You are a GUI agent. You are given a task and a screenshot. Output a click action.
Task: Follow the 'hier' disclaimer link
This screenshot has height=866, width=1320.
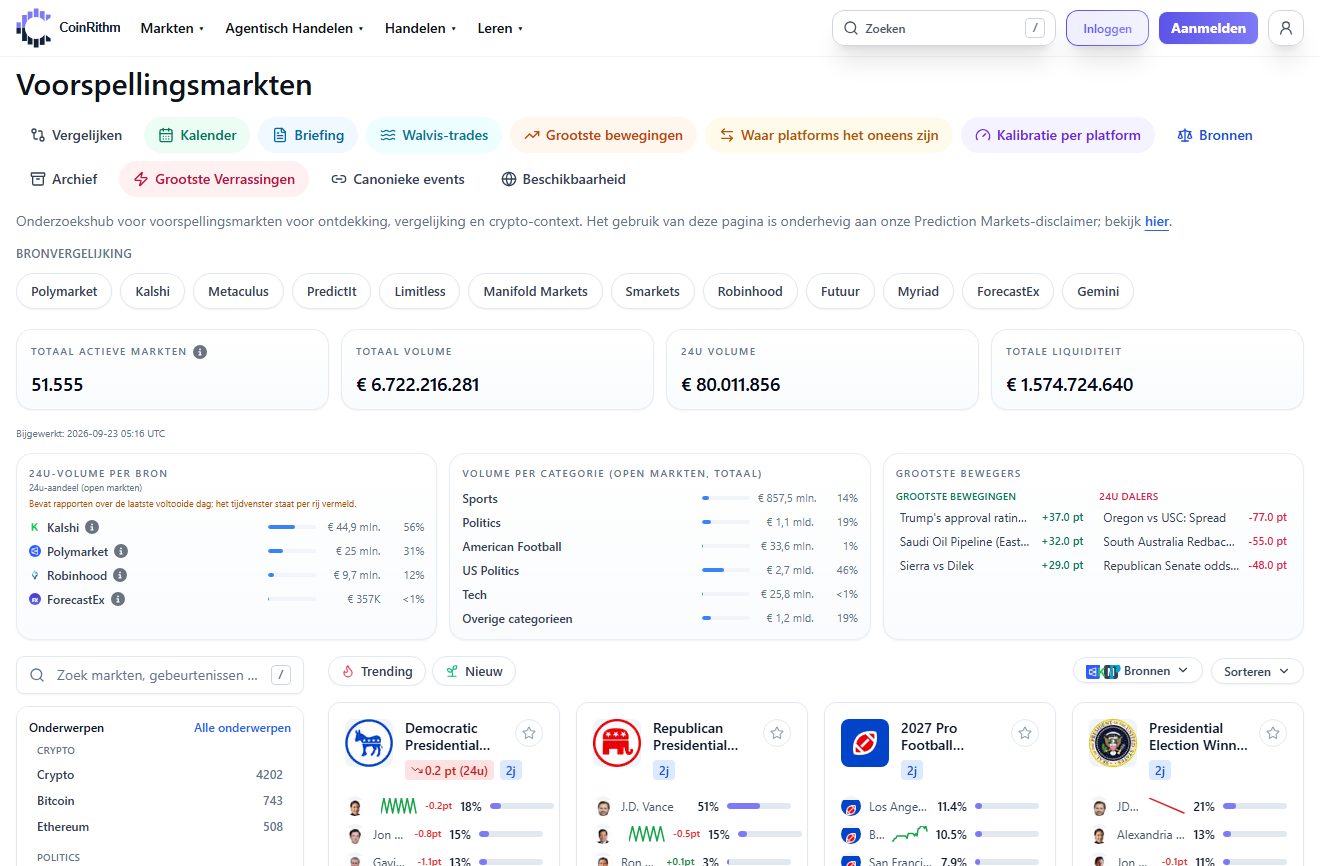coord(1157,221)
